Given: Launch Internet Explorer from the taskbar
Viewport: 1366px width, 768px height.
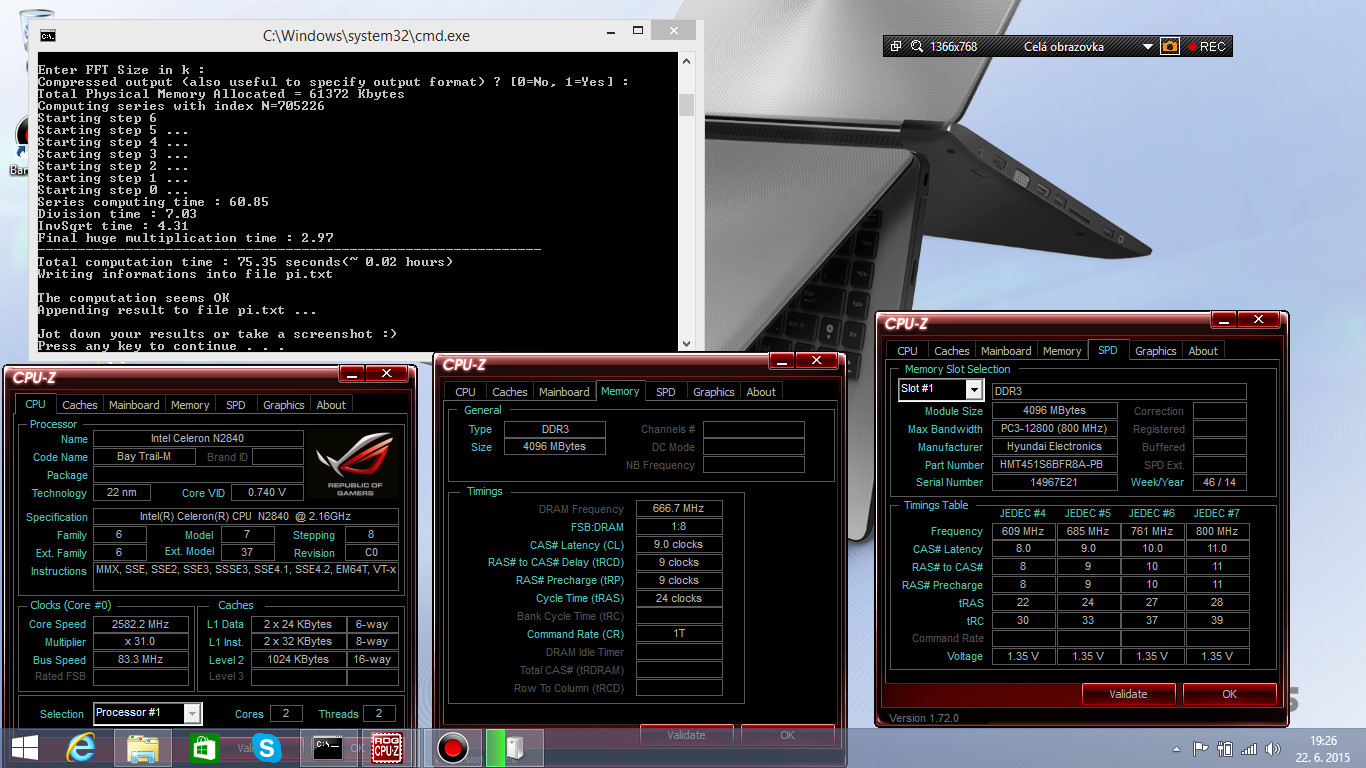Looking at the screenshot, I should pyautogui.click(x=80, y=748).
